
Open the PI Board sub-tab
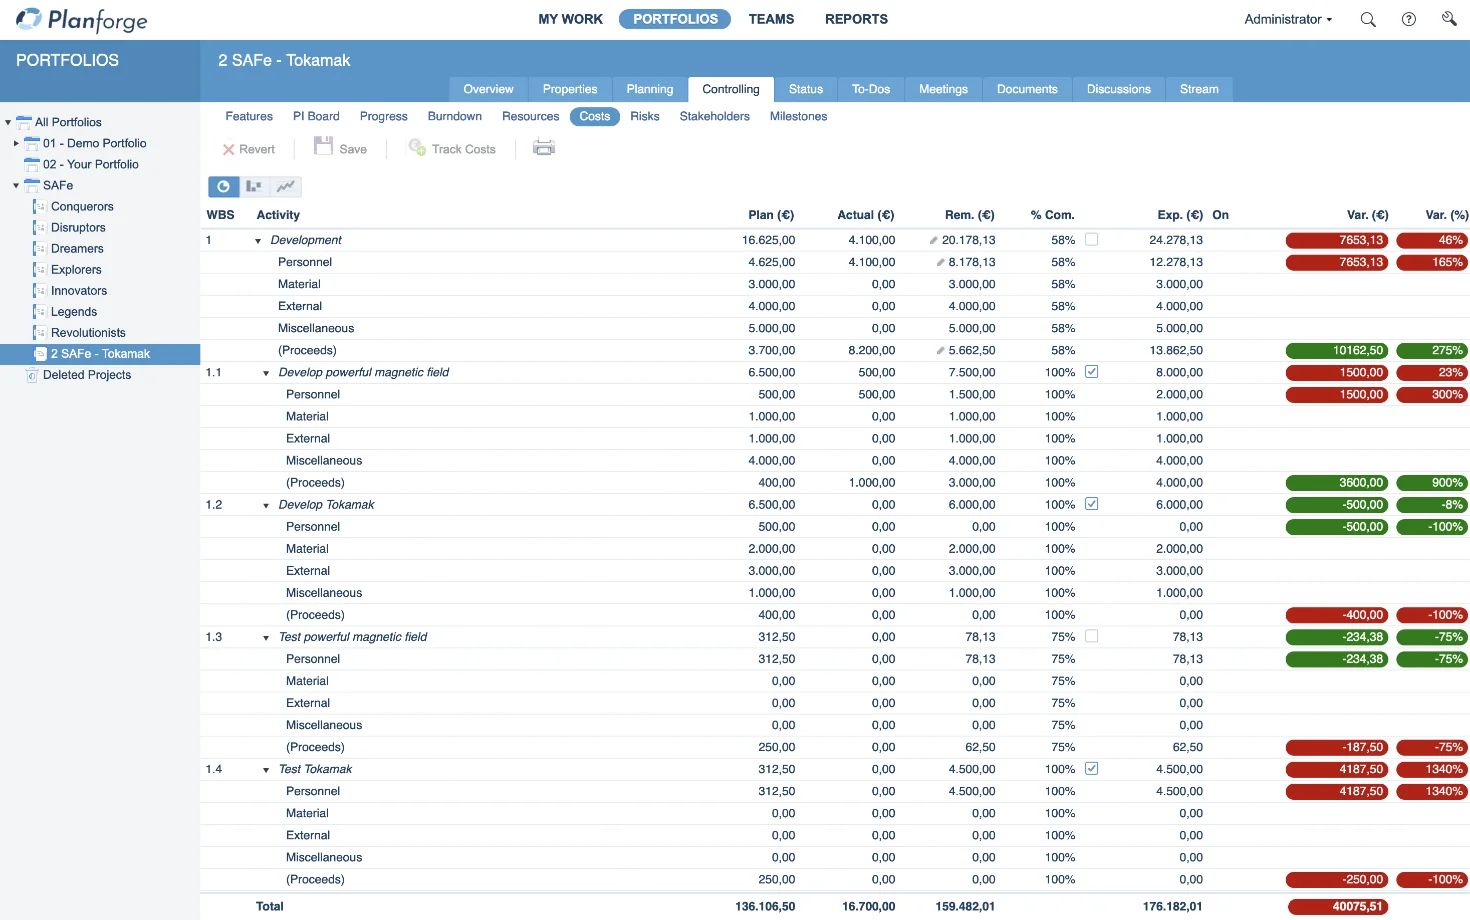[x=316, y=116]
